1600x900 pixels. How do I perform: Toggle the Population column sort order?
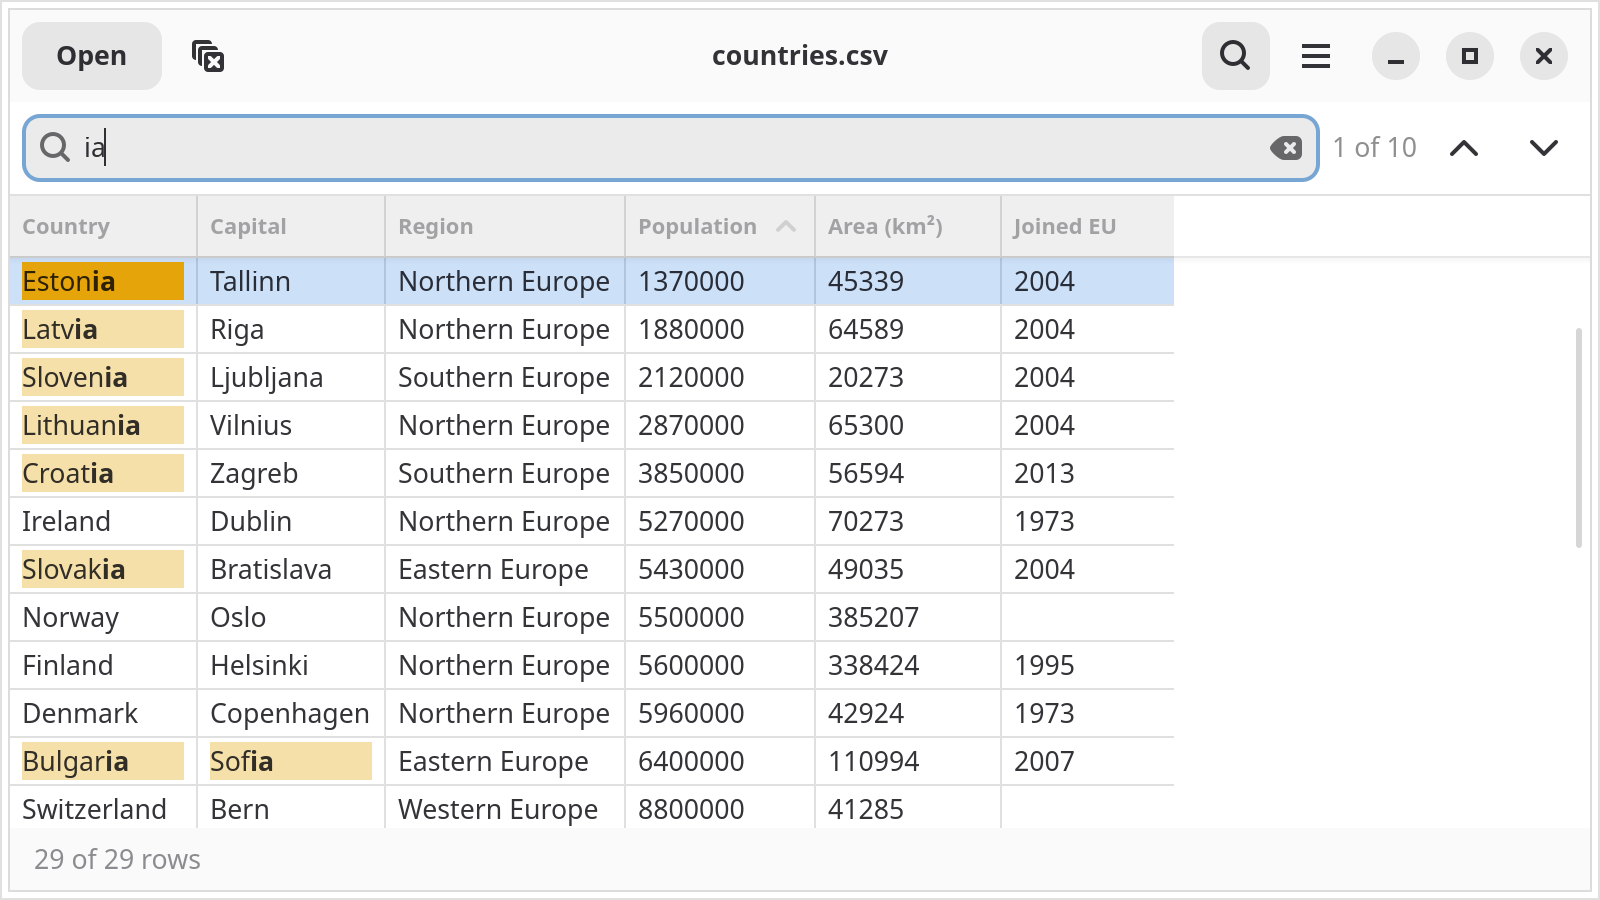click(x=720, y=227)
